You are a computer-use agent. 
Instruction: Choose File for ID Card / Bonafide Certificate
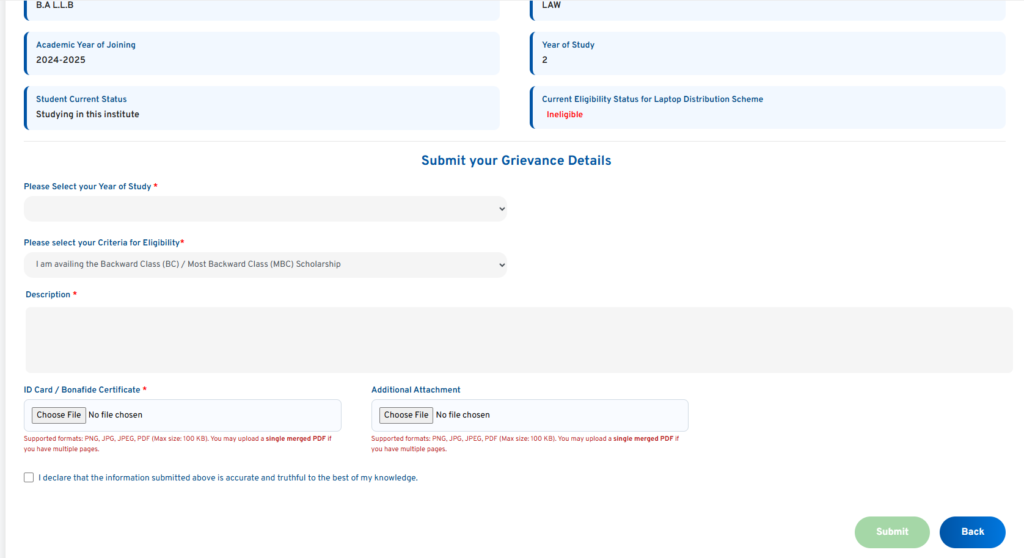coord(59,415)
